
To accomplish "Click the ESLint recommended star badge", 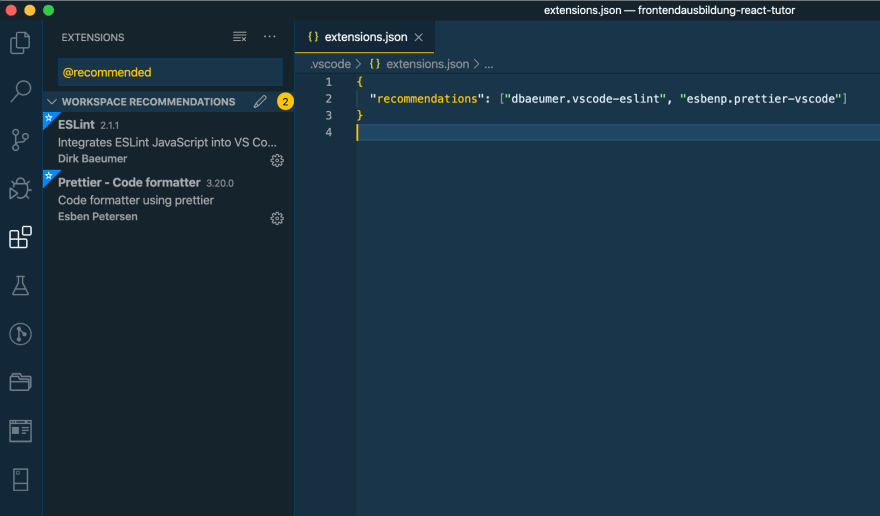I will click(49, 118).
